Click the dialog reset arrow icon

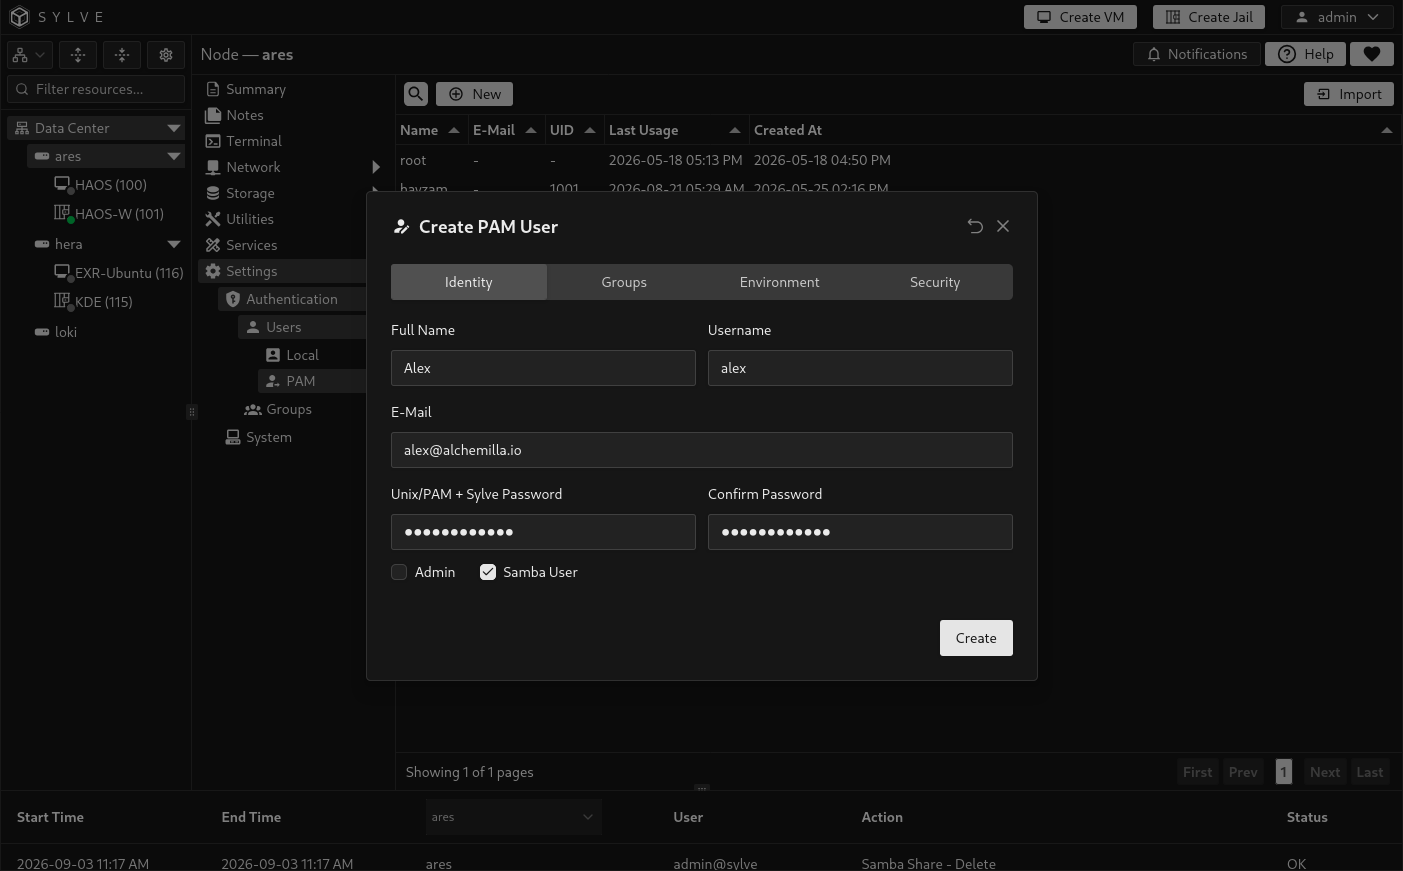tap(975, 226)
